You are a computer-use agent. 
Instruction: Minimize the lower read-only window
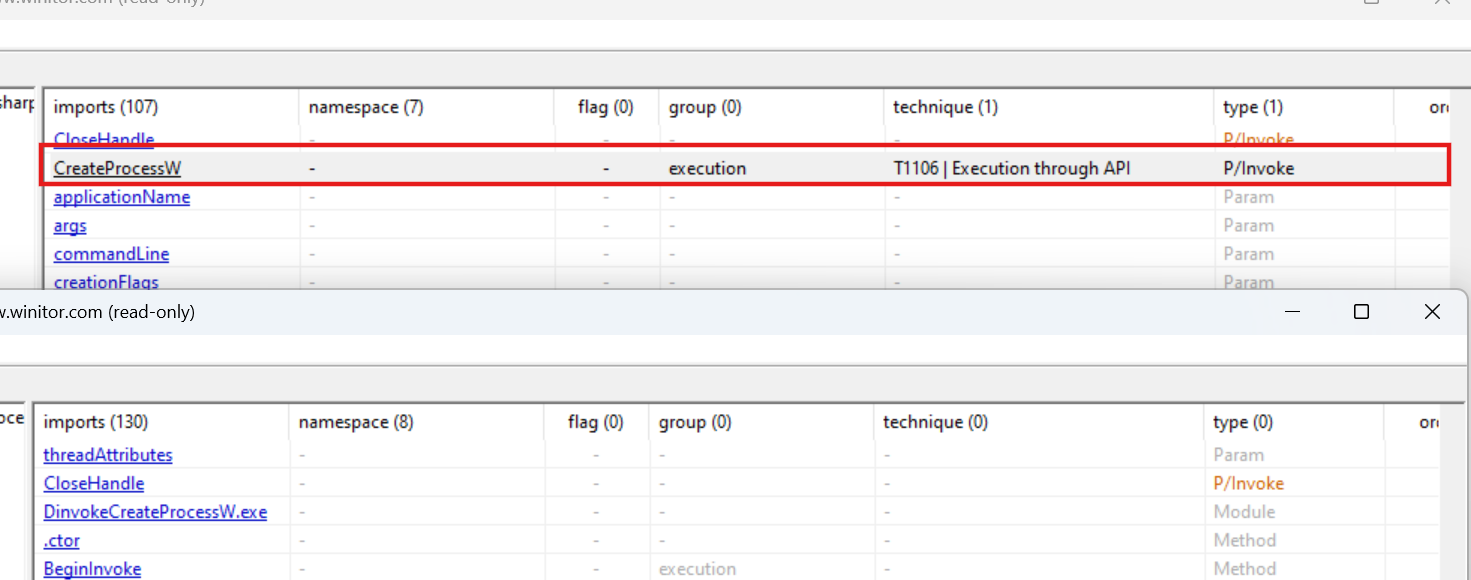tap(1292, 312)
